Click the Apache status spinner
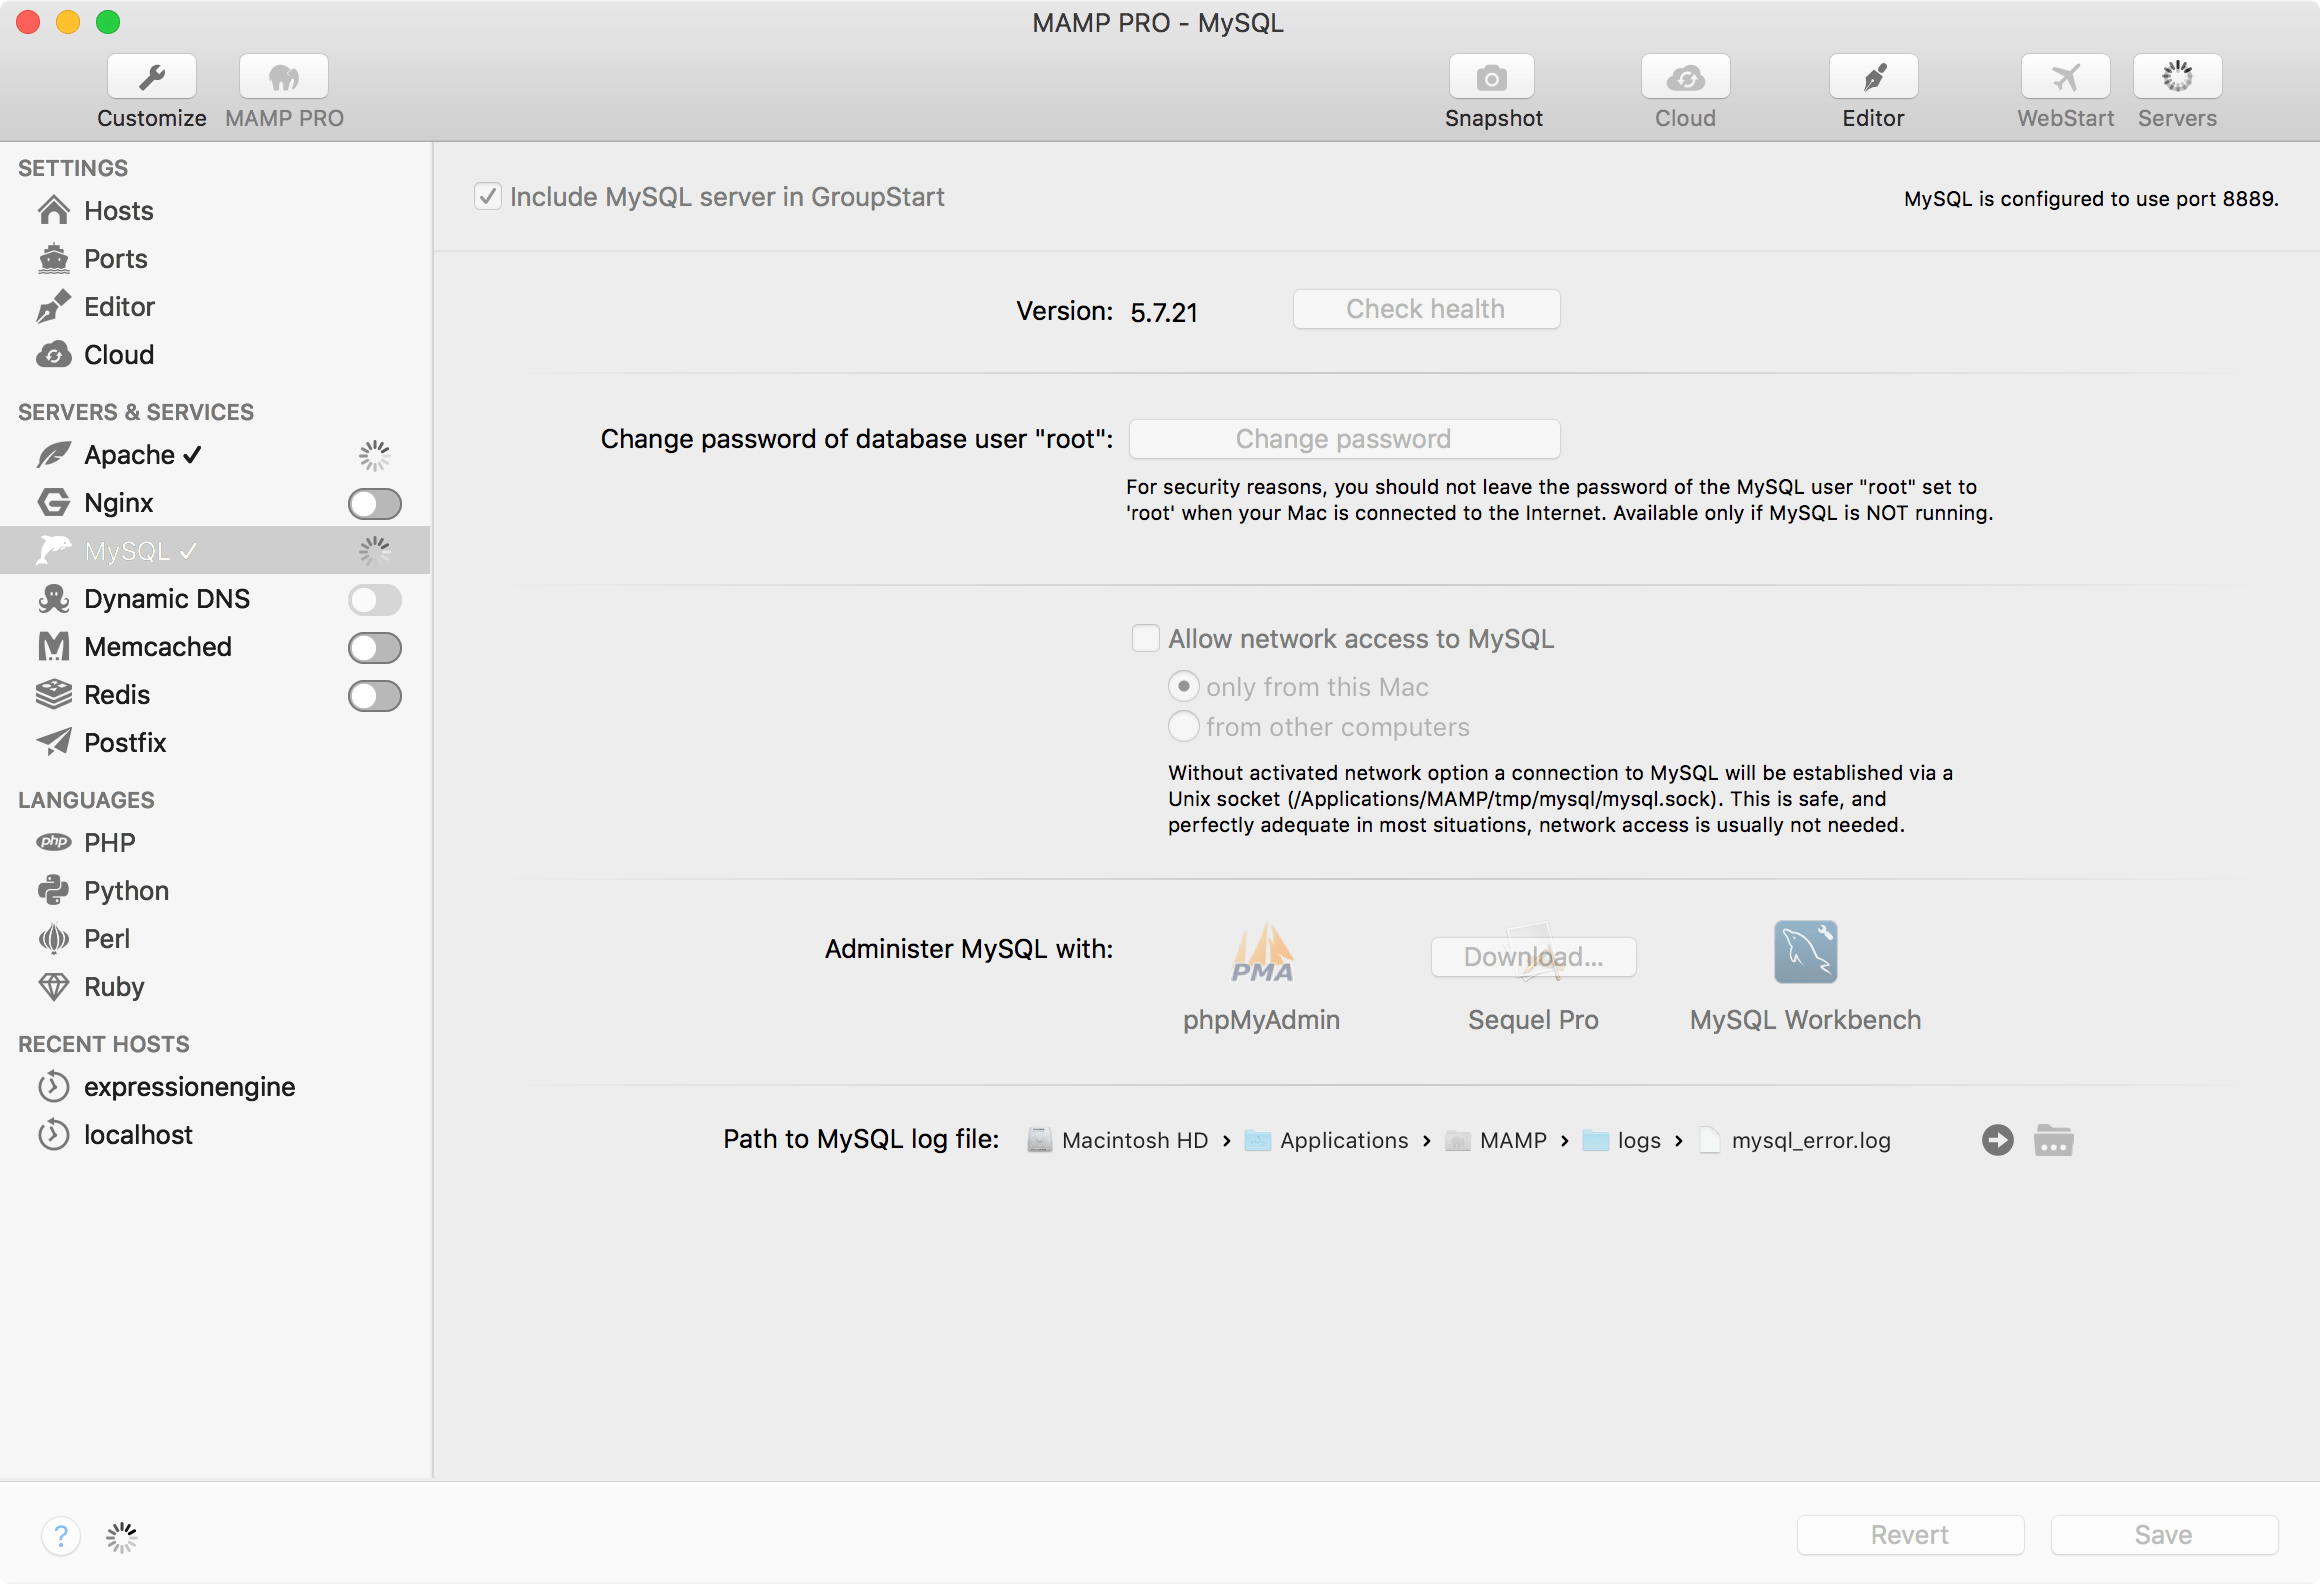The image size is (2320, 1584). coord(374,456)
